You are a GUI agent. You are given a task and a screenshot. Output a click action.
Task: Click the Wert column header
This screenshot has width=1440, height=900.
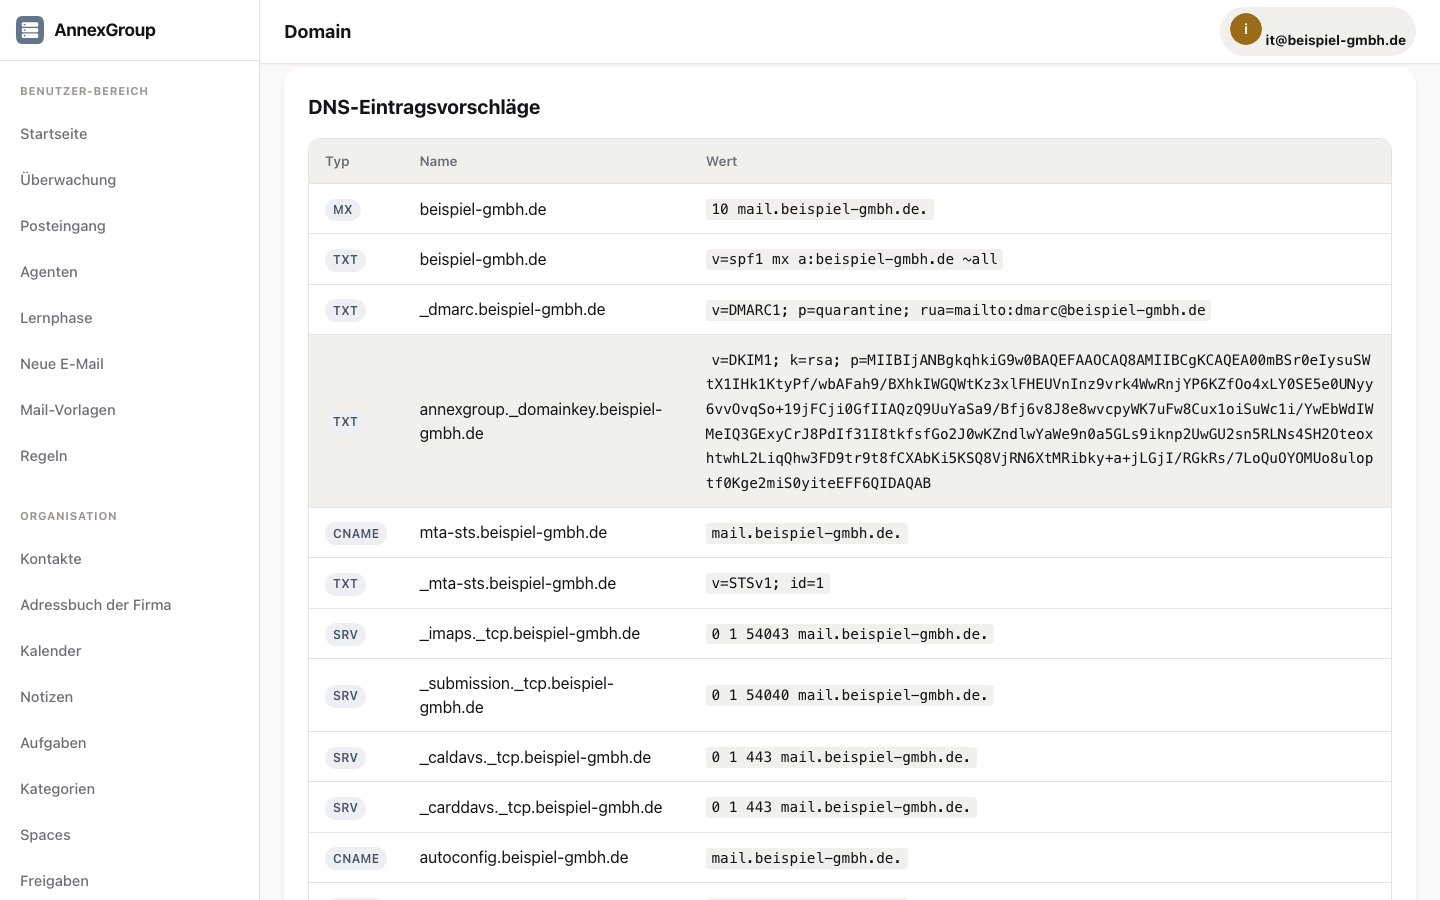pyautogui.click(x=722, y=161)
